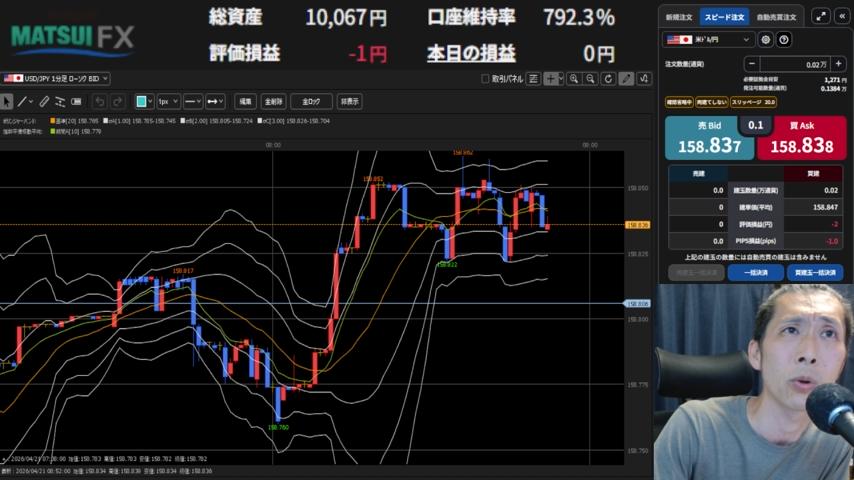
Task: Click the 総資産 value 10,067円
Action: (346, 17)
